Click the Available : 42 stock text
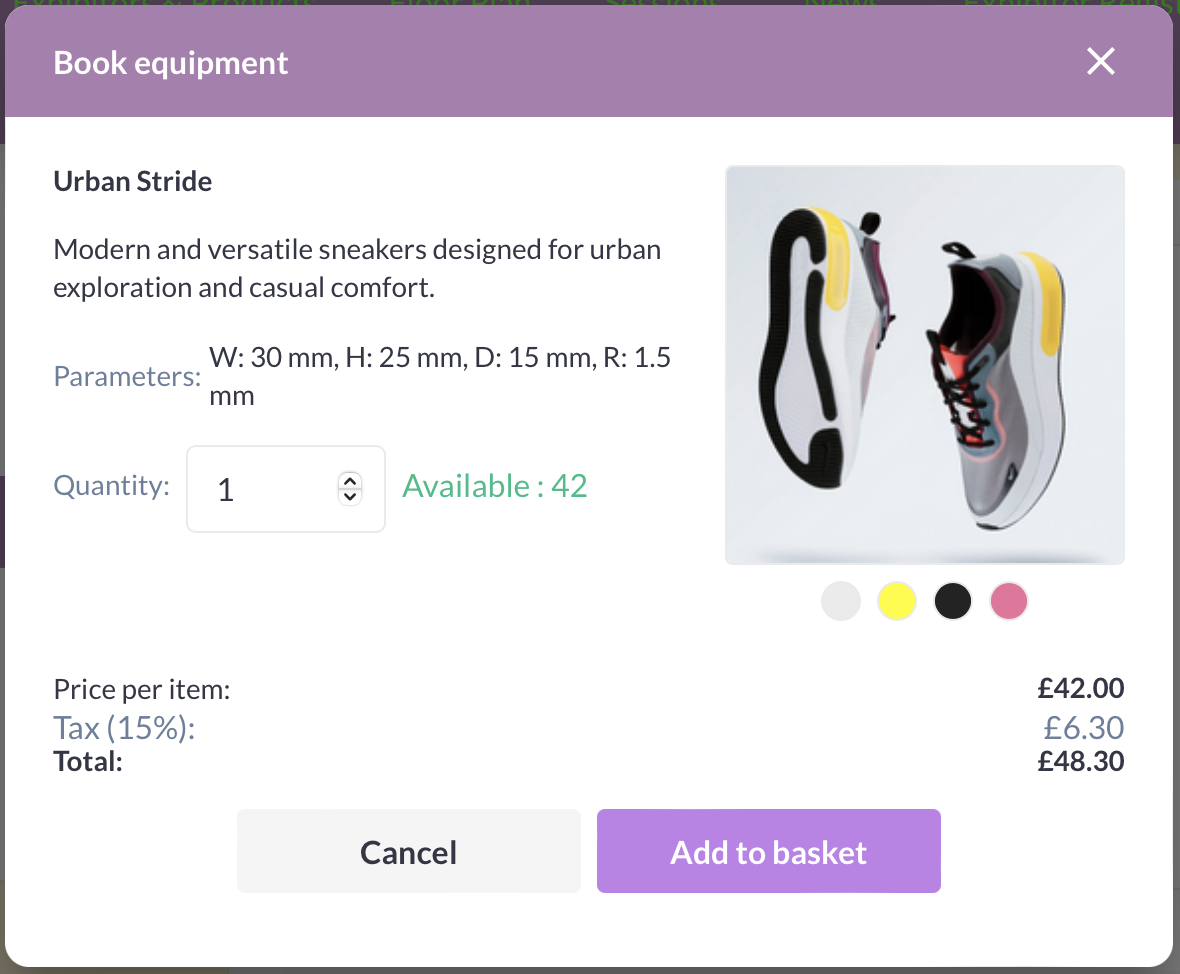This screenshot has width=1180, height=974. click(494, 486)
